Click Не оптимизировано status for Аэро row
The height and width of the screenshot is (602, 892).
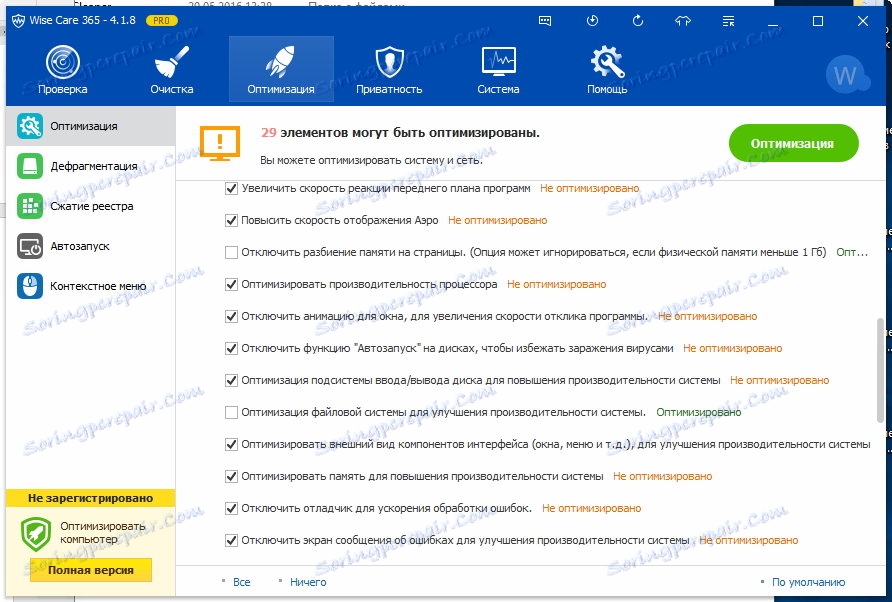(498, 220)
